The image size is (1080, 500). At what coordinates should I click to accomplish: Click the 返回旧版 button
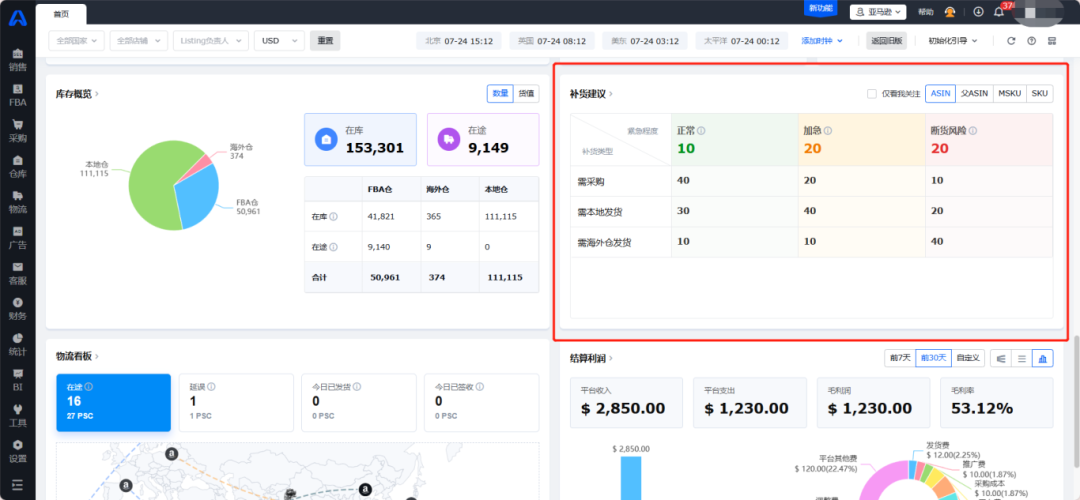click(x=886, y=41)
